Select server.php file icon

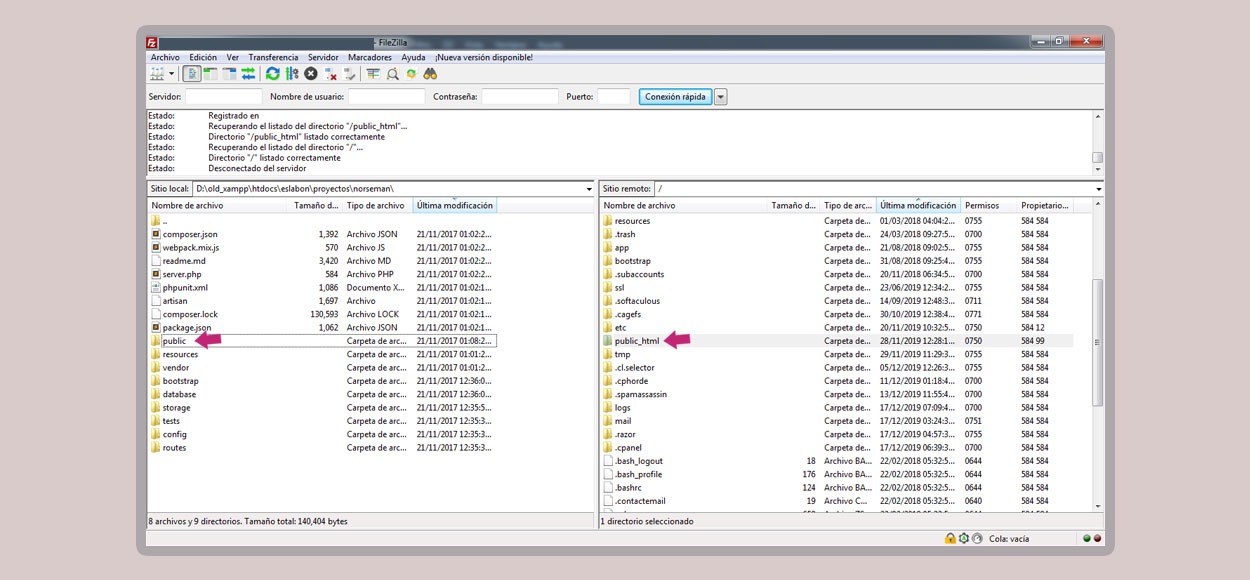[x=156, y=274]
